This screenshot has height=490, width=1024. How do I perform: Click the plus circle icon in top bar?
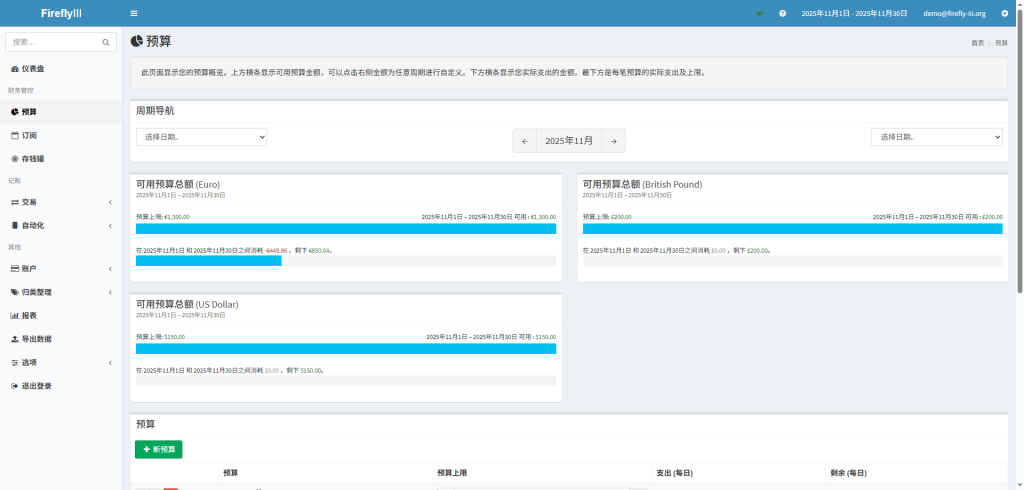(1004, 13)
